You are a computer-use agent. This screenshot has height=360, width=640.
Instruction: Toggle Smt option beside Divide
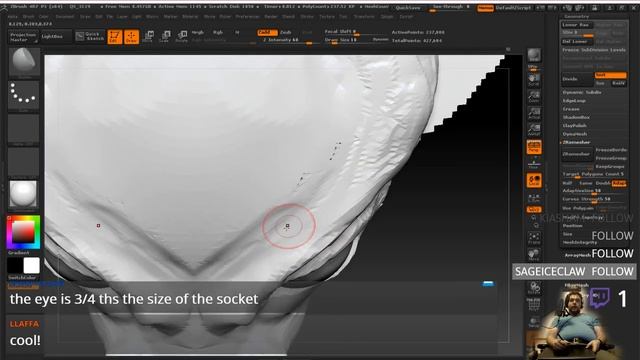(610, 75)
